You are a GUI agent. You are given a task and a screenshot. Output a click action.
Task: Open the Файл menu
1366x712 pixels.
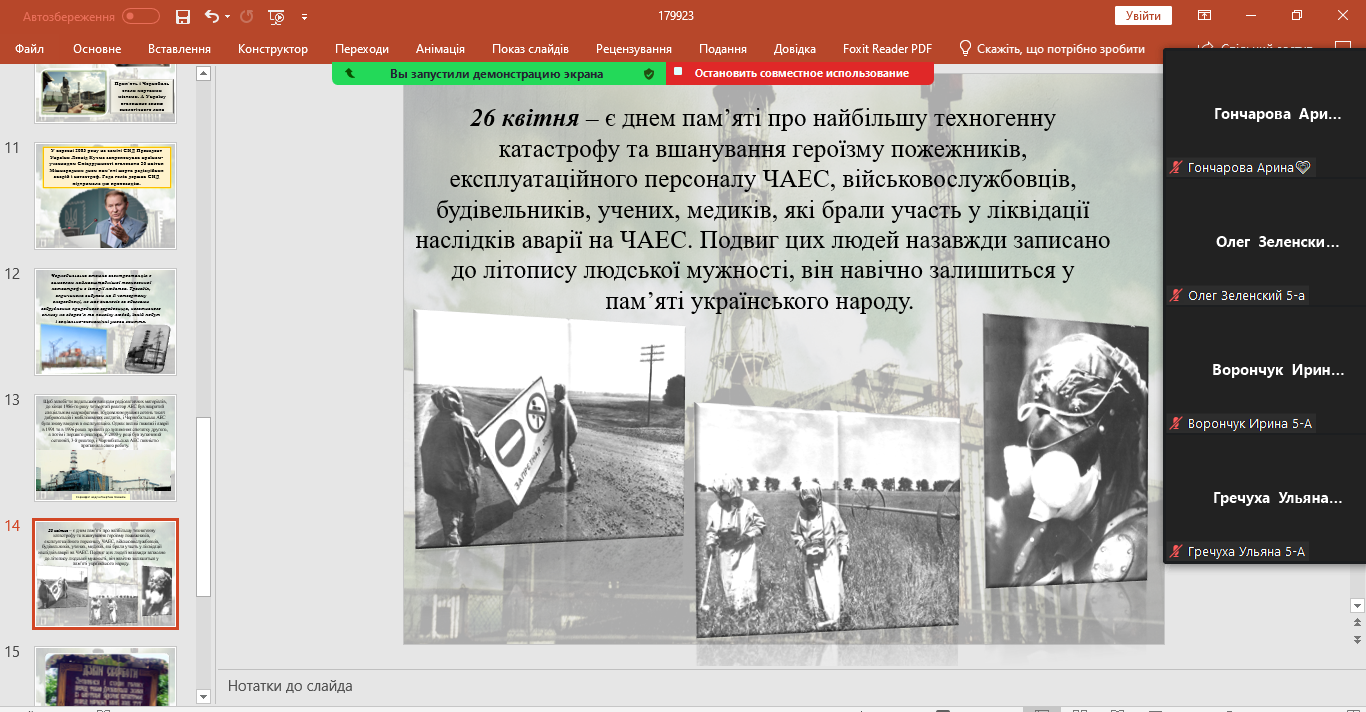[x=30, y=49]
